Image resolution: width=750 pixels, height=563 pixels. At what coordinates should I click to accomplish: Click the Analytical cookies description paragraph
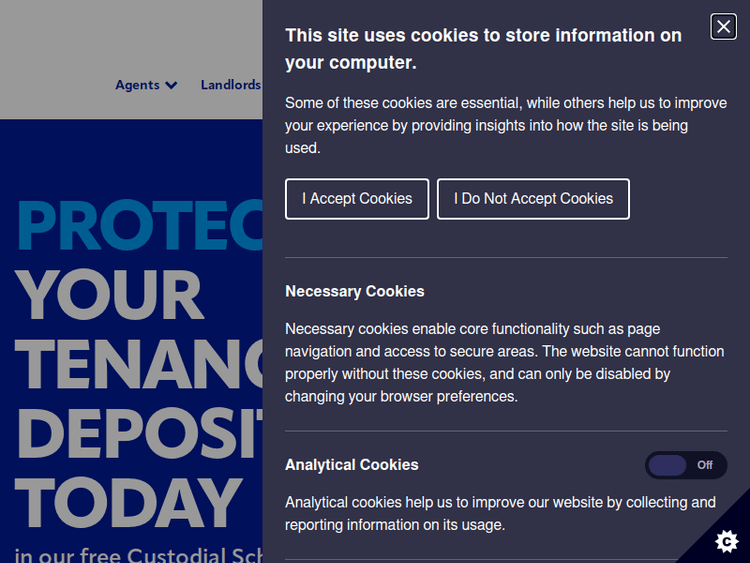point(500,513)
